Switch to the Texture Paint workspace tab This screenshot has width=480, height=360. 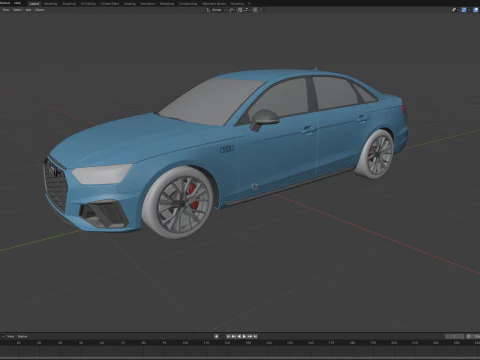110,4
